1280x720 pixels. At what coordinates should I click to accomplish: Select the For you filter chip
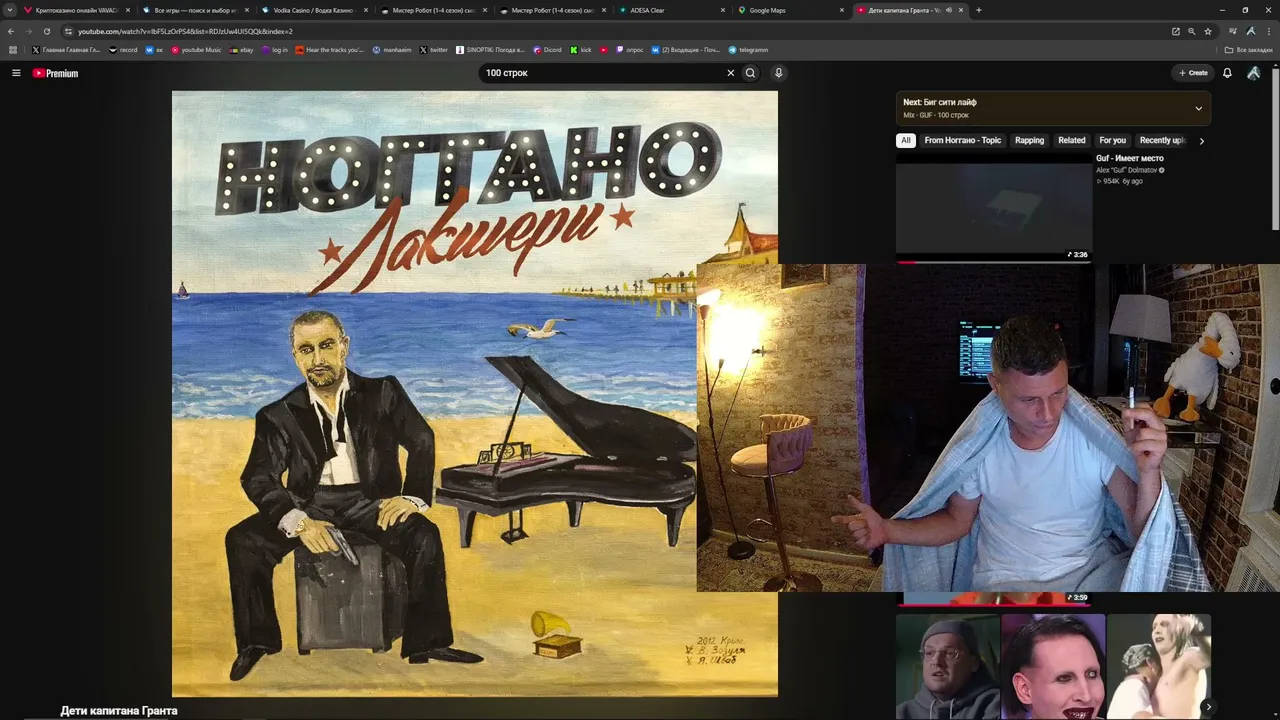[x=1112, y=141]
